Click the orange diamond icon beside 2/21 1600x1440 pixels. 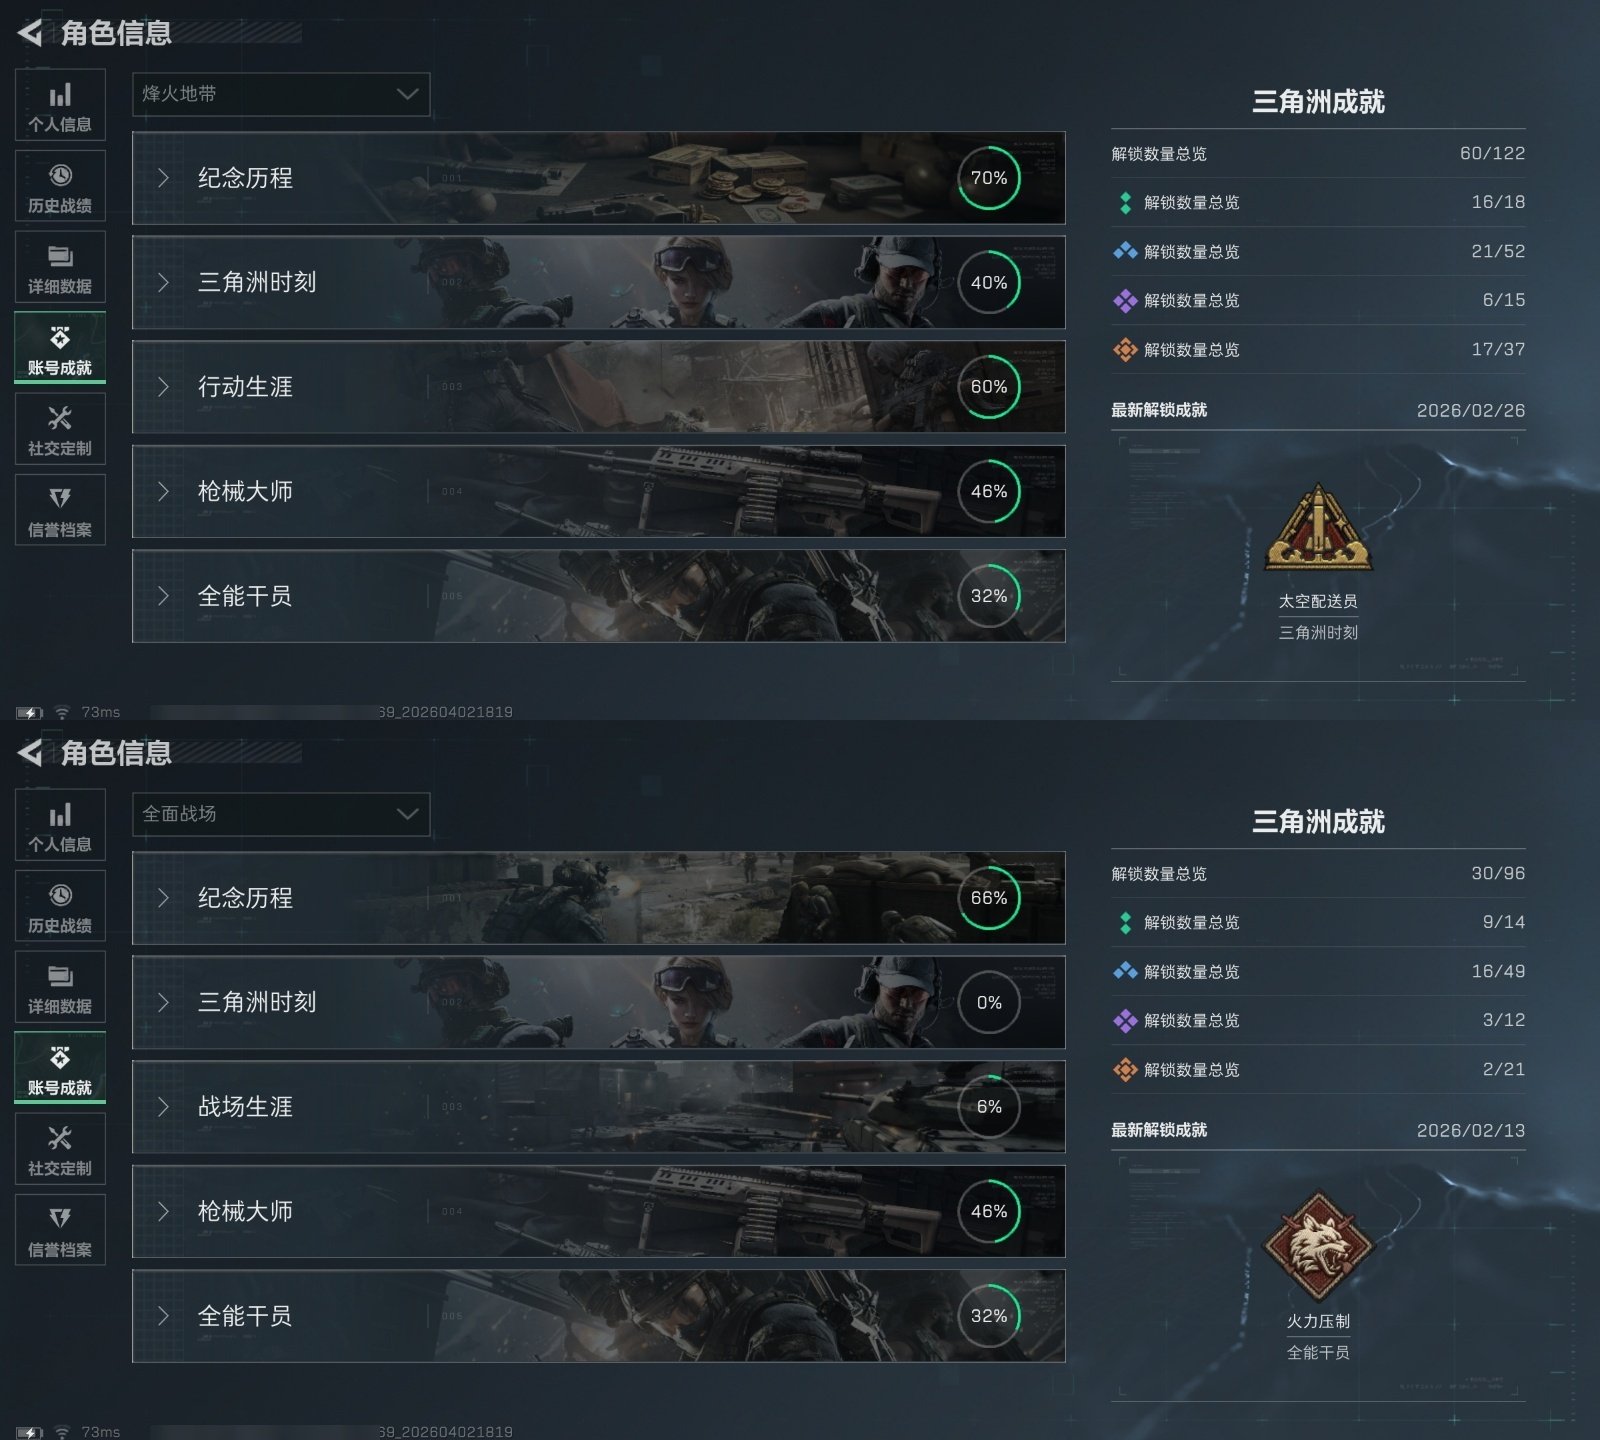coord(1125,1070)
